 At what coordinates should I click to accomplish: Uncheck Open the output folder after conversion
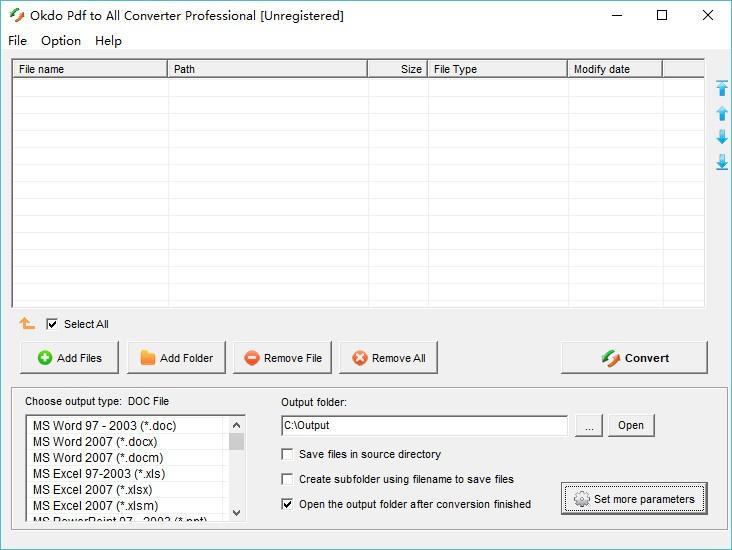coord(287,504)
